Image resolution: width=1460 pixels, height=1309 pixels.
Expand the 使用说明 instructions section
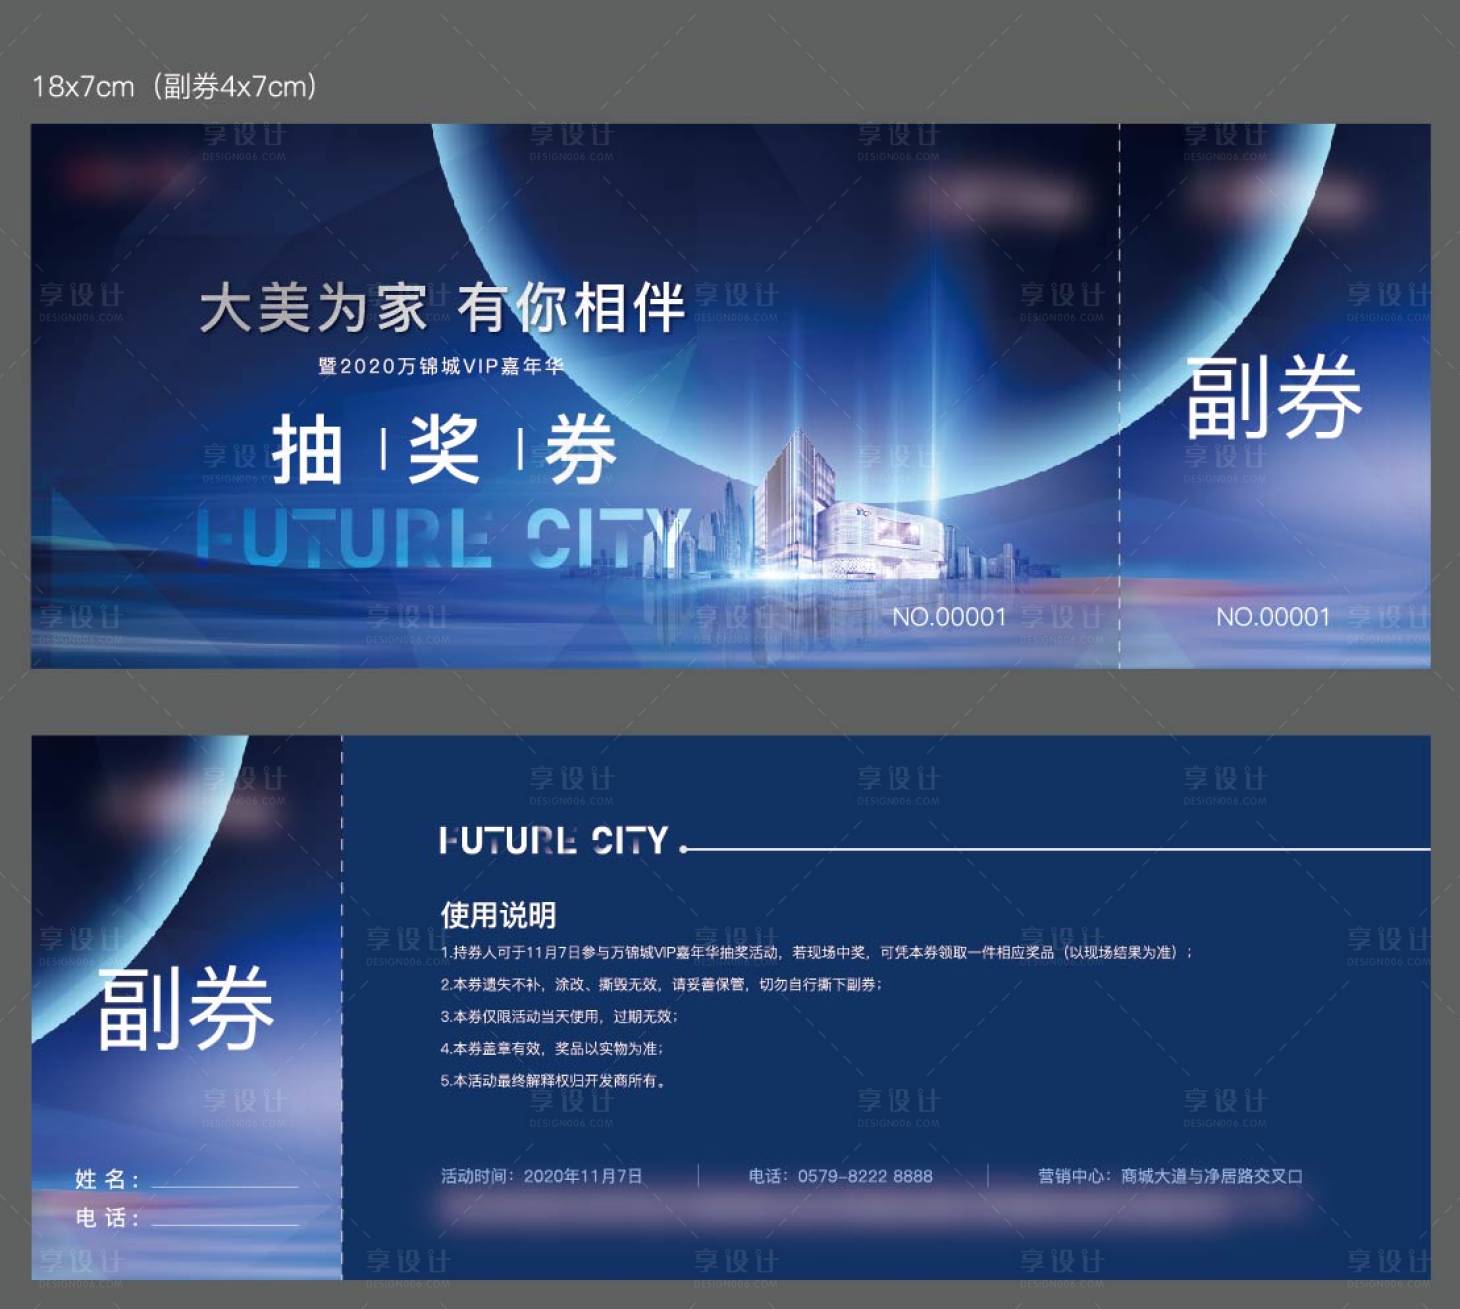click(501, 913)
